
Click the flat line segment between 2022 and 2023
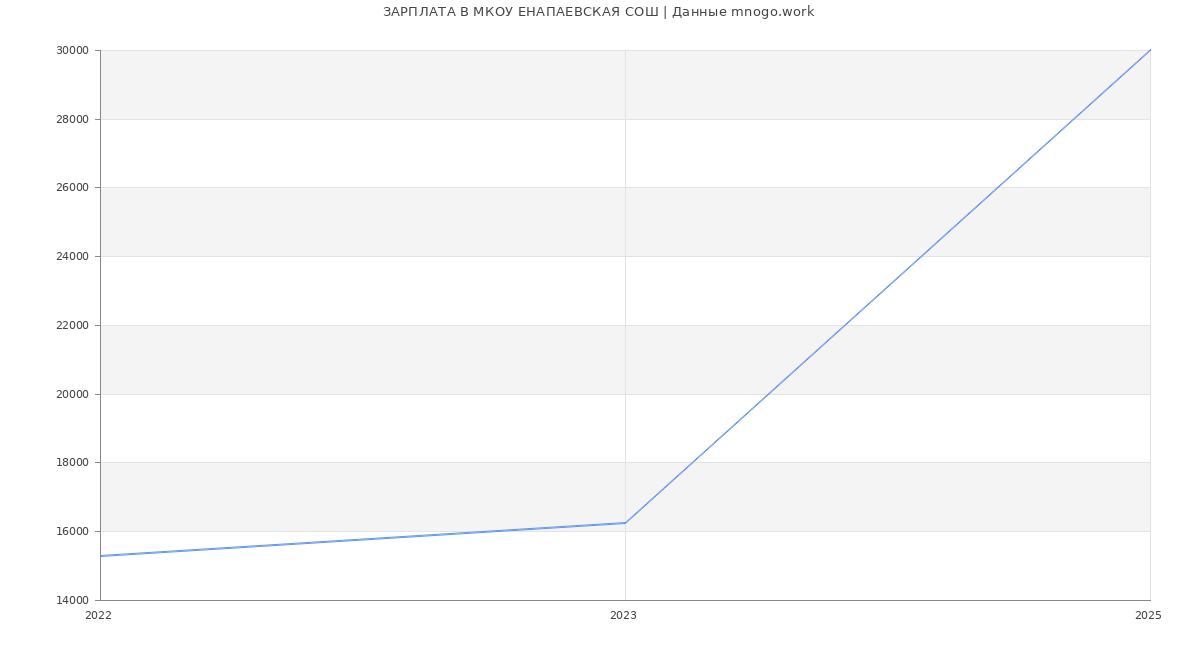click(360, 540)
